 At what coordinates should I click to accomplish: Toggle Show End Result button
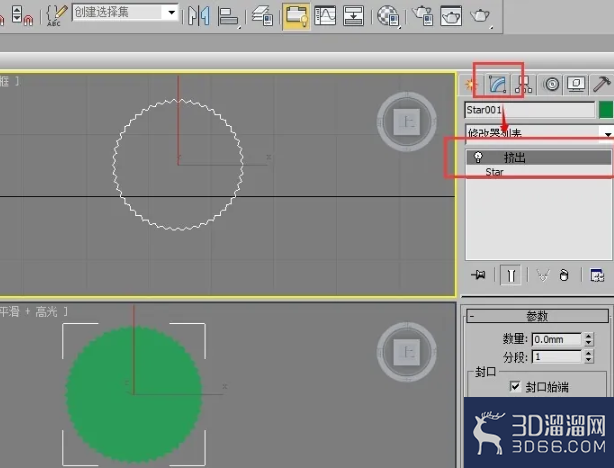point(511,275)
